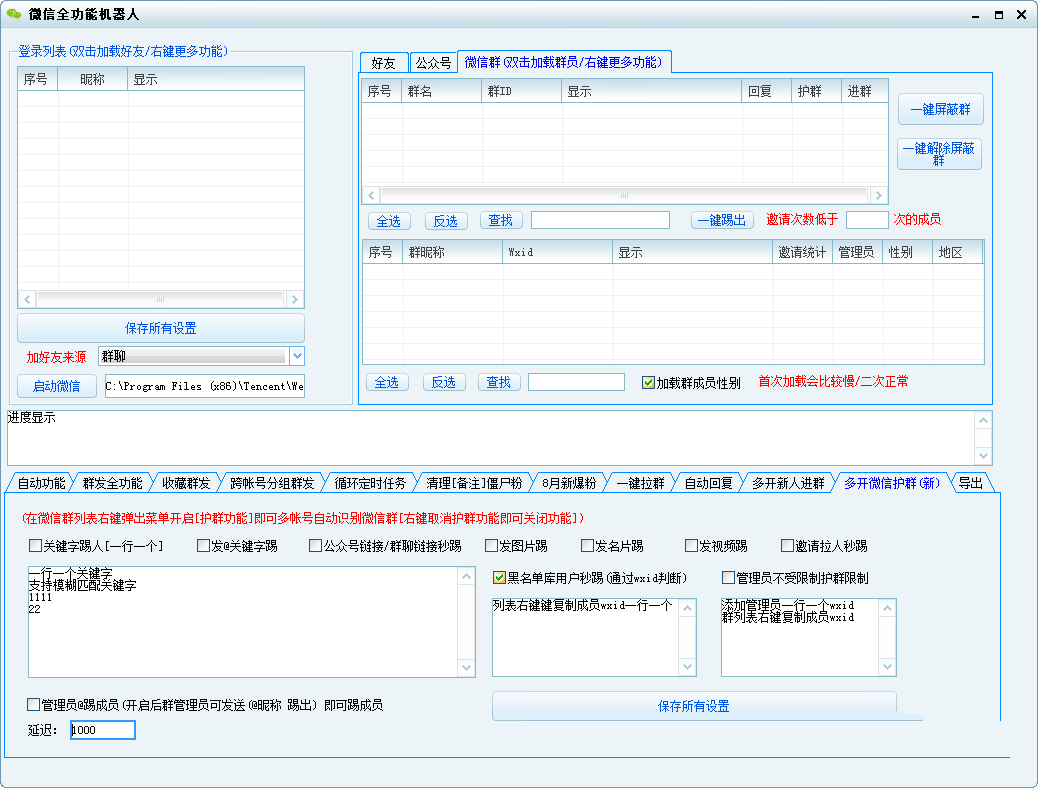Click the 一键屏蔽群 button
Image resolution: width=1038 pixels, height=788 pixels.
click(941, 109)
